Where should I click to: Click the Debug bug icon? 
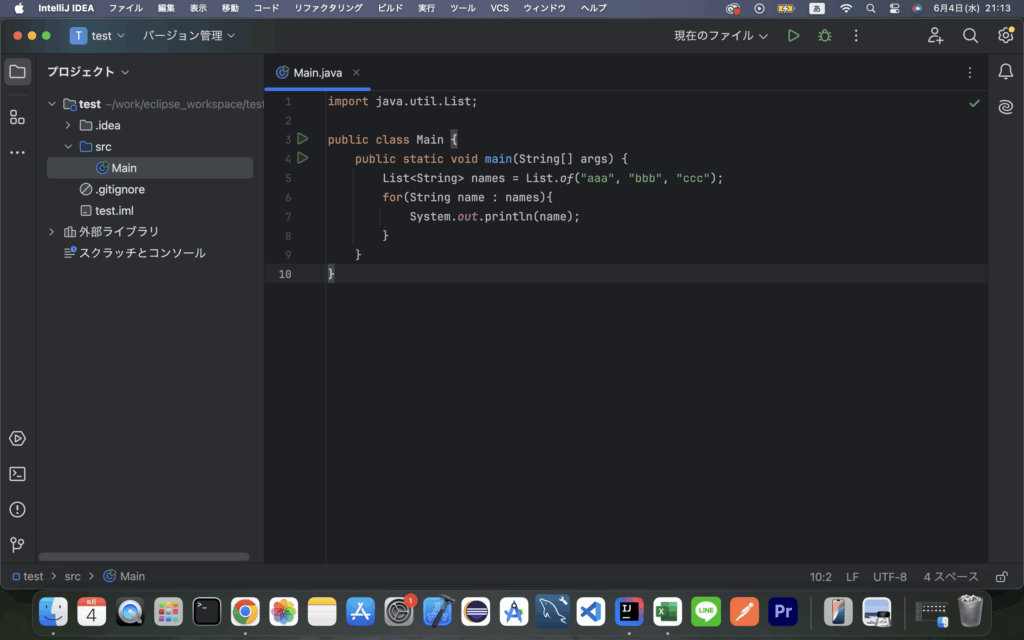tap(824, 36)
